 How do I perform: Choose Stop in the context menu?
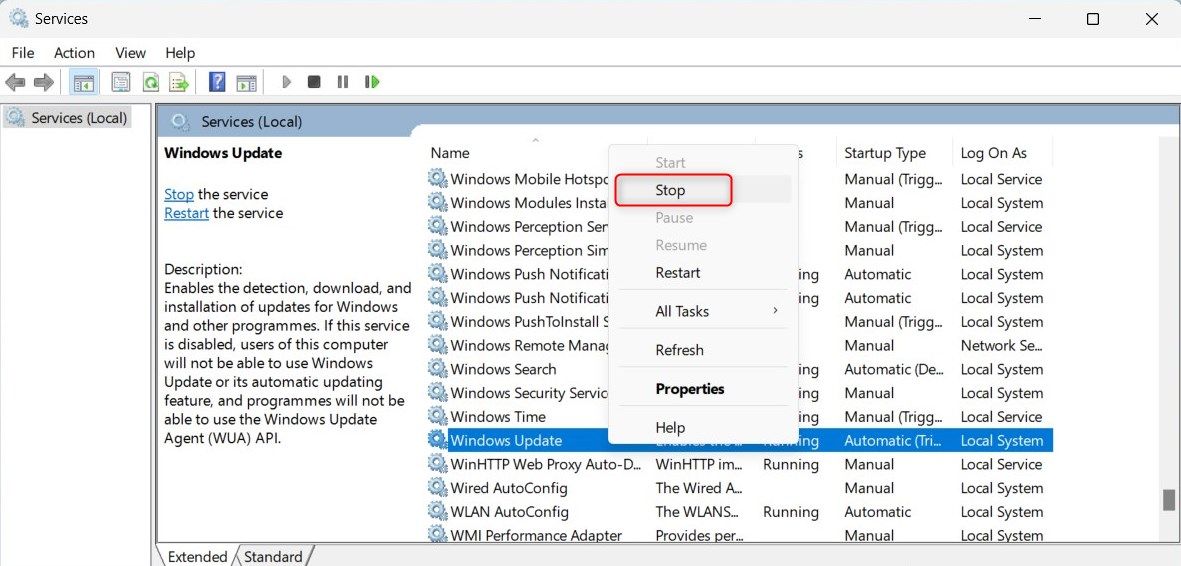pos(671,190)
